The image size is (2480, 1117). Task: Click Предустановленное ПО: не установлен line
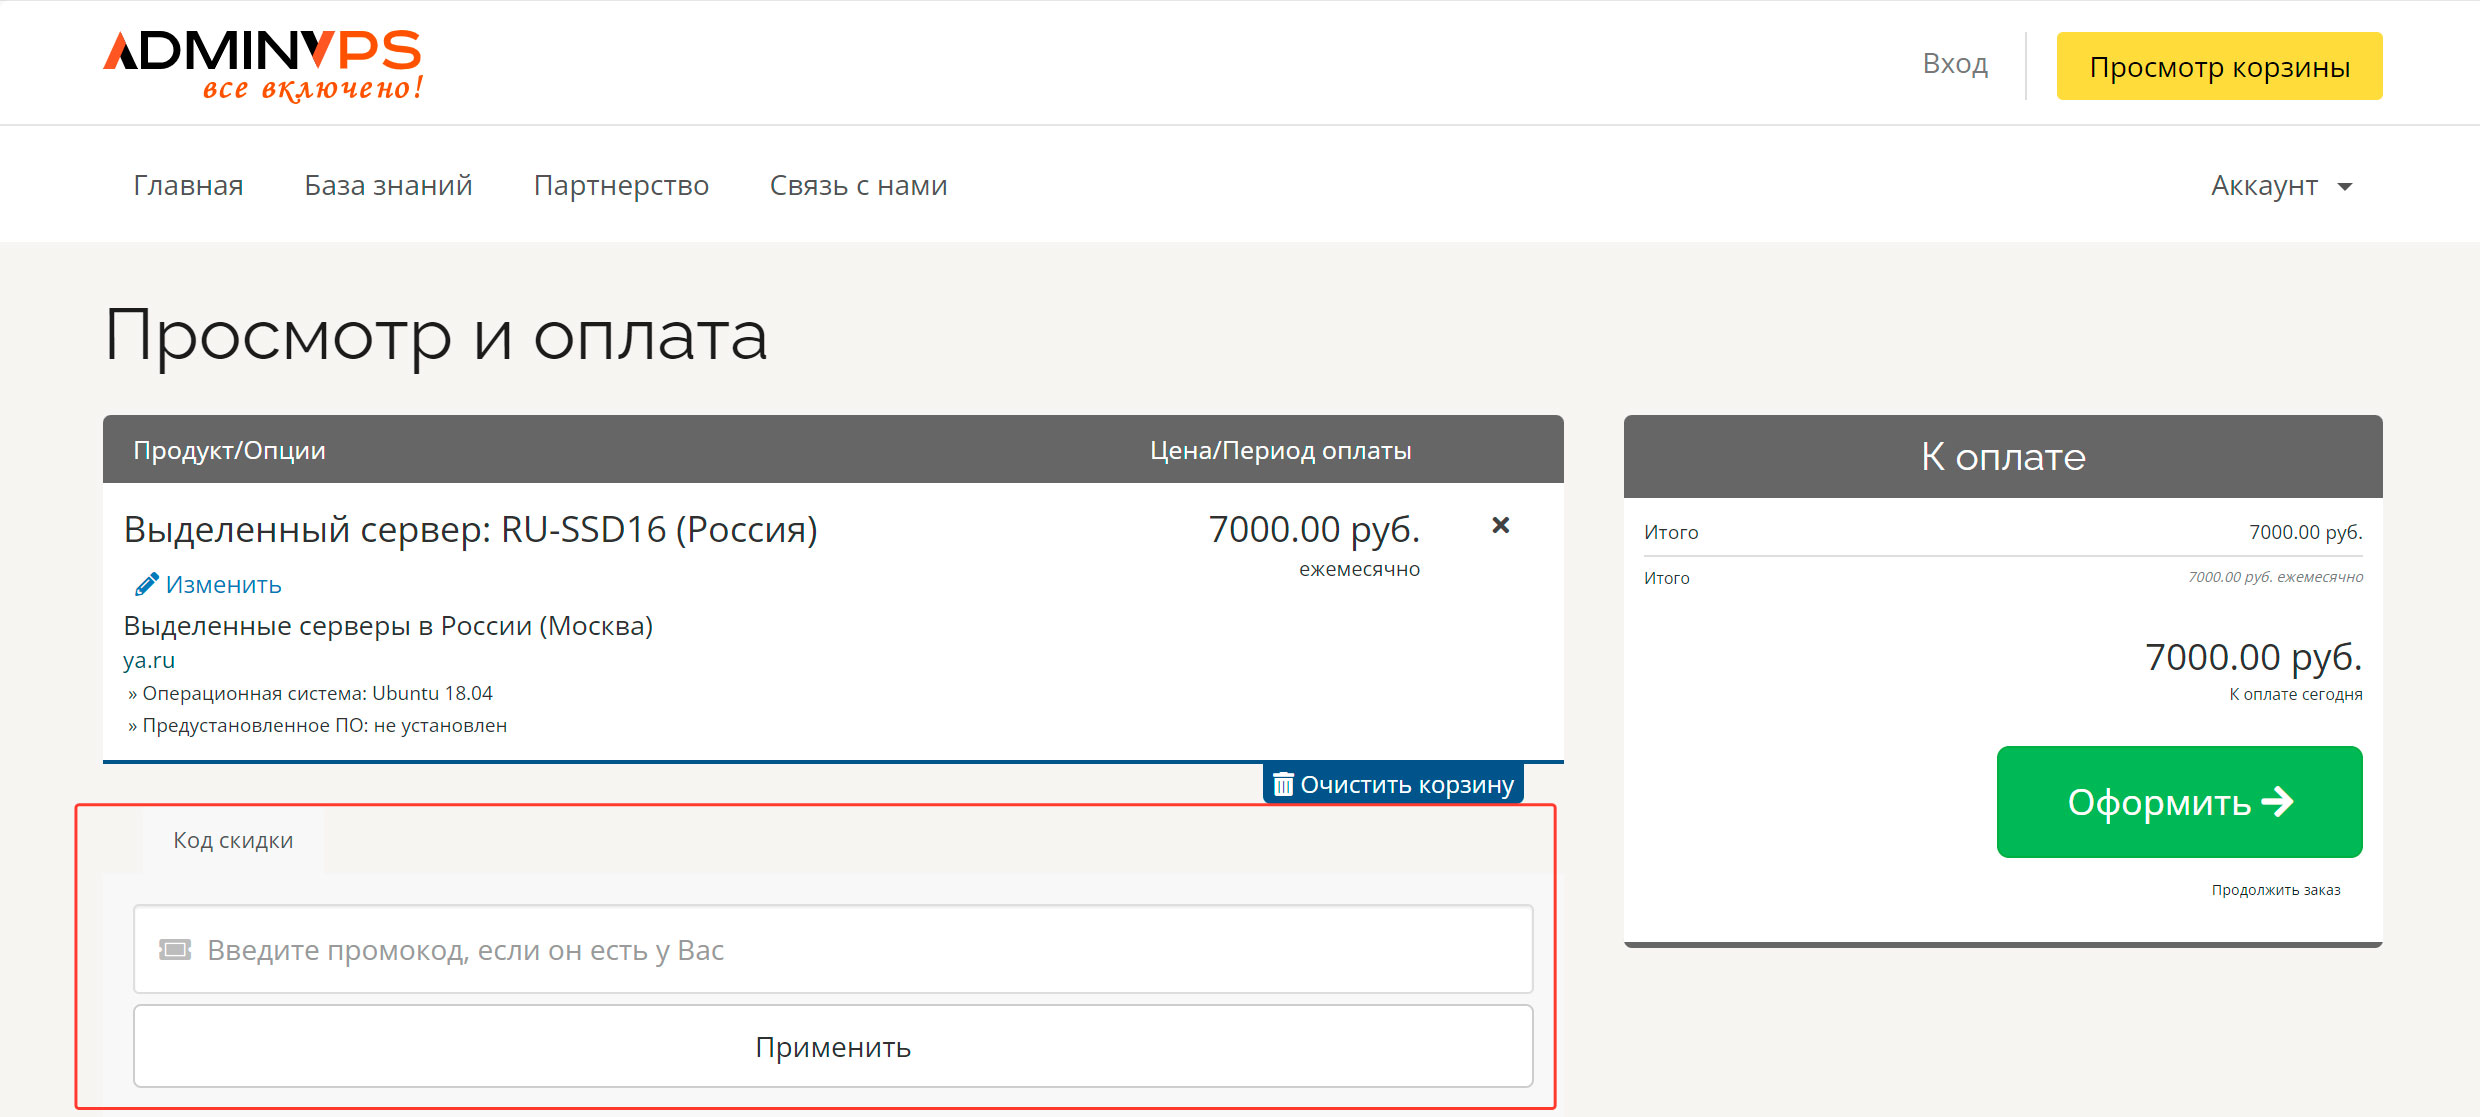tap(317, 725)
